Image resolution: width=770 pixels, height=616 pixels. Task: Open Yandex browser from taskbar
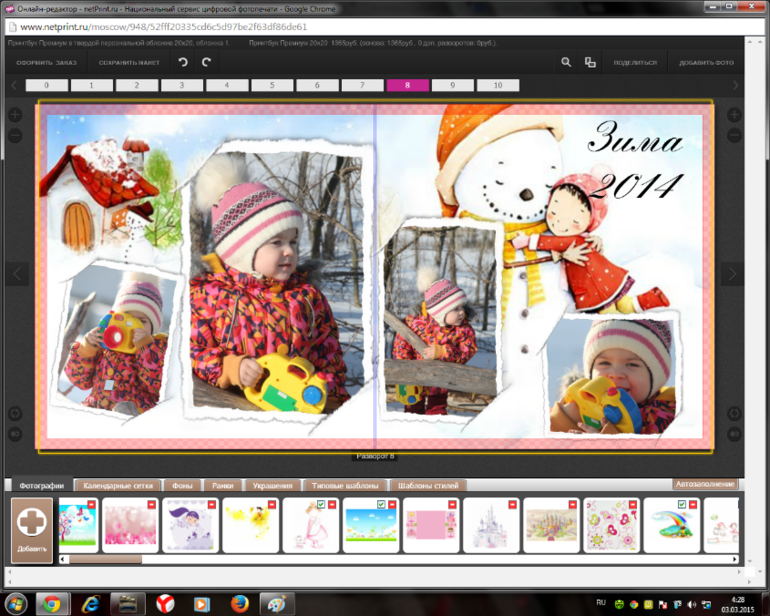click(163, 603)
